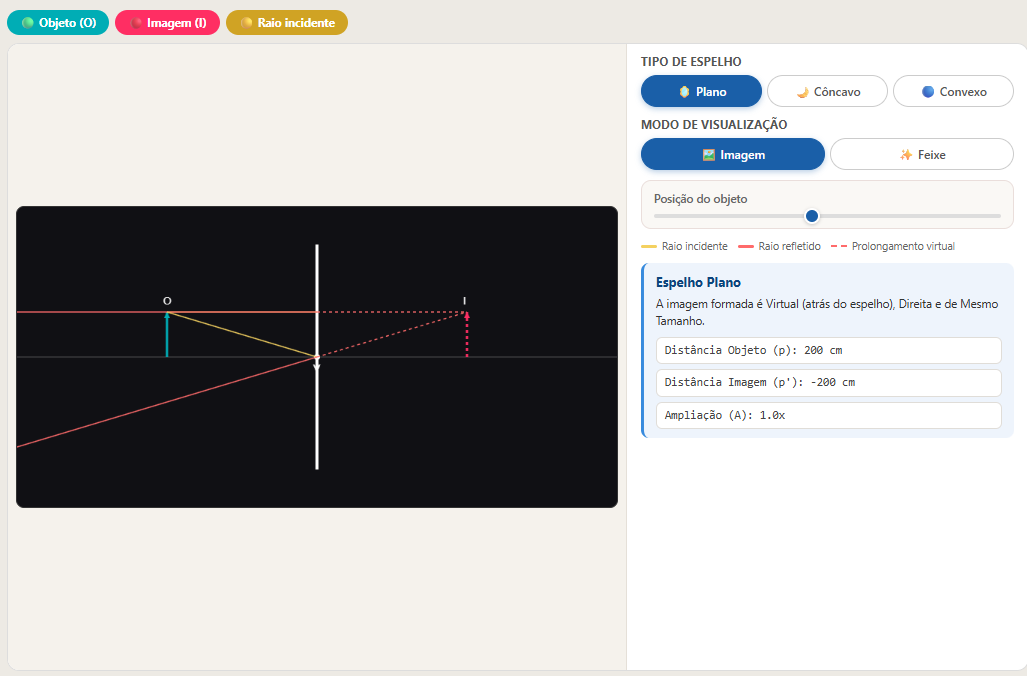
Task: Click the I label above the image
Action: 464,301
